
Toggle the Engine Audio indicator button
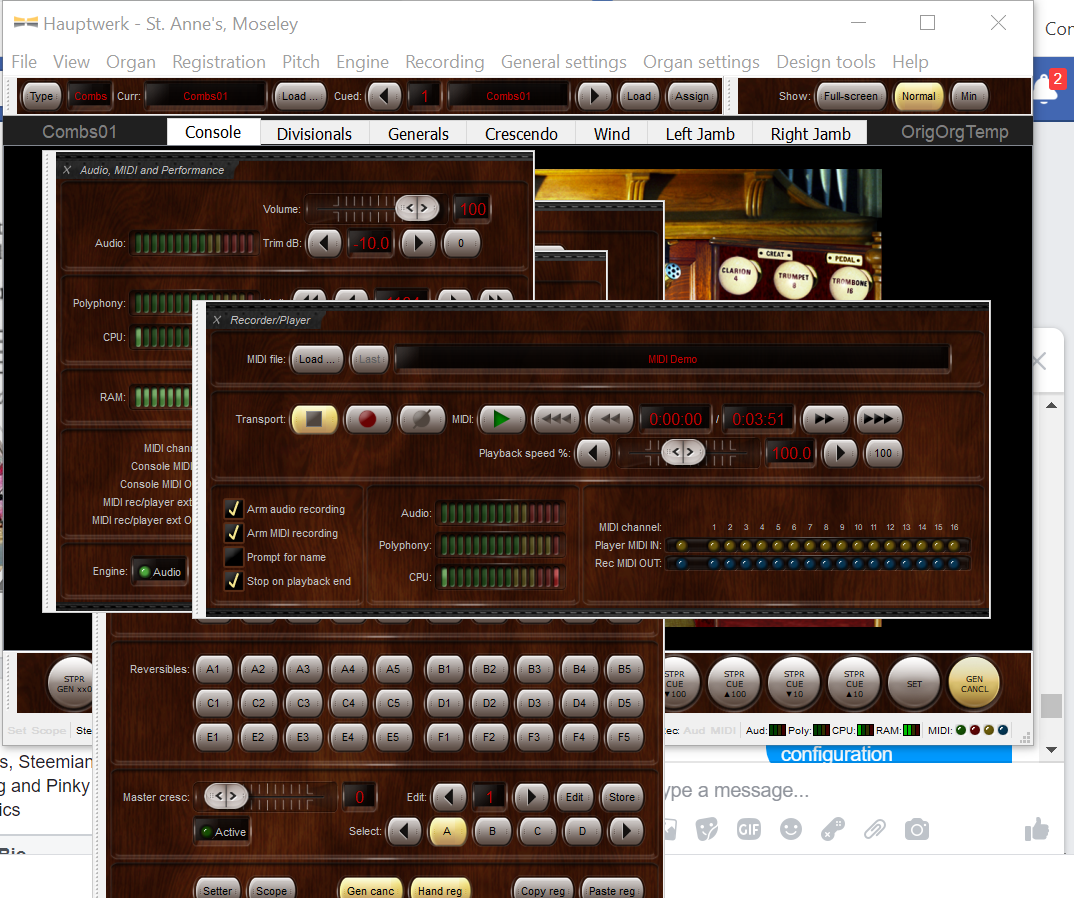tap(160, 571)
